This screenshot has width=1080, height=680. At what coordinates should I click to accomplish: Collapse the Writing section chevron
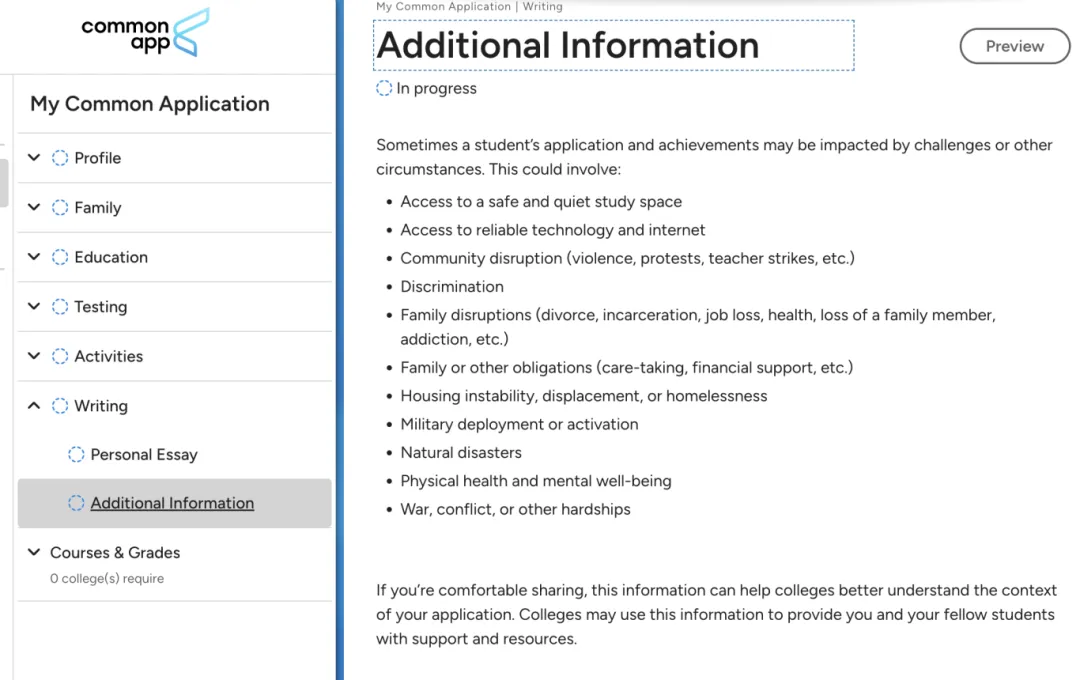point(34,406)
